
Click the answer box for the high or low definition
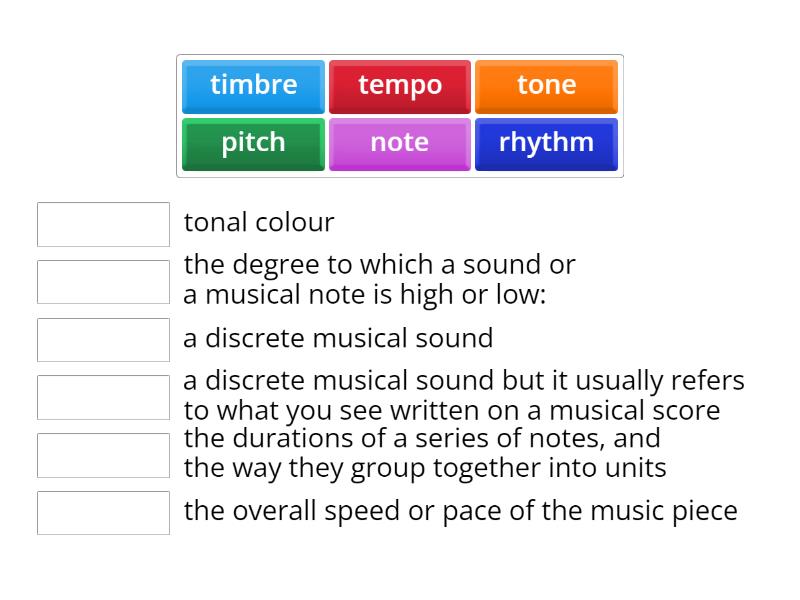tap(103, 281)
